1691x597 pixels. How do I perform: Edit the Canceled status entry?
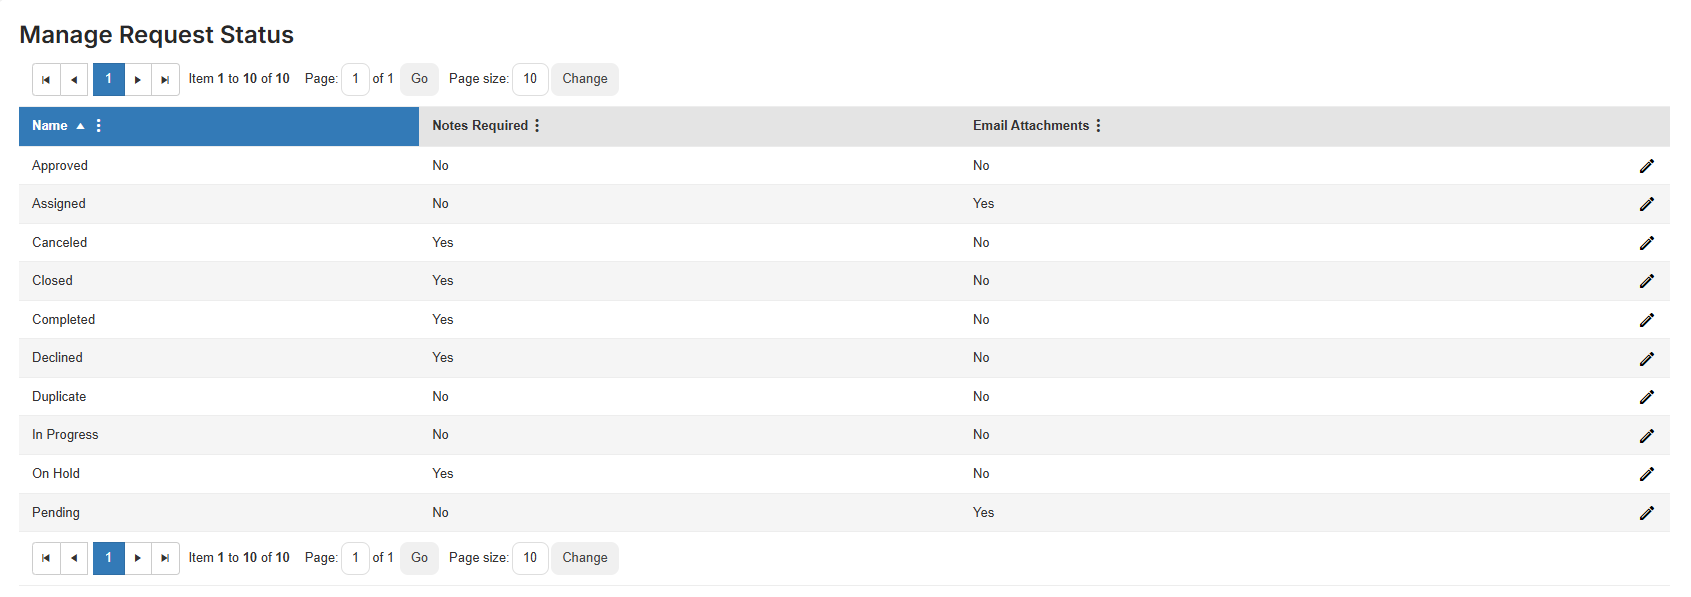pyautogui.click(x=1647, y=243)
